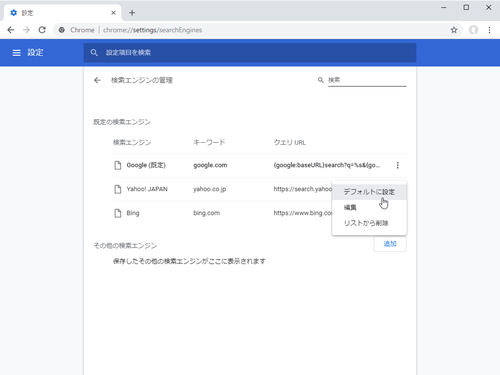Maximize the Chrome window
Viewport: 500px width, 375px height.
[x=466, y=7]
